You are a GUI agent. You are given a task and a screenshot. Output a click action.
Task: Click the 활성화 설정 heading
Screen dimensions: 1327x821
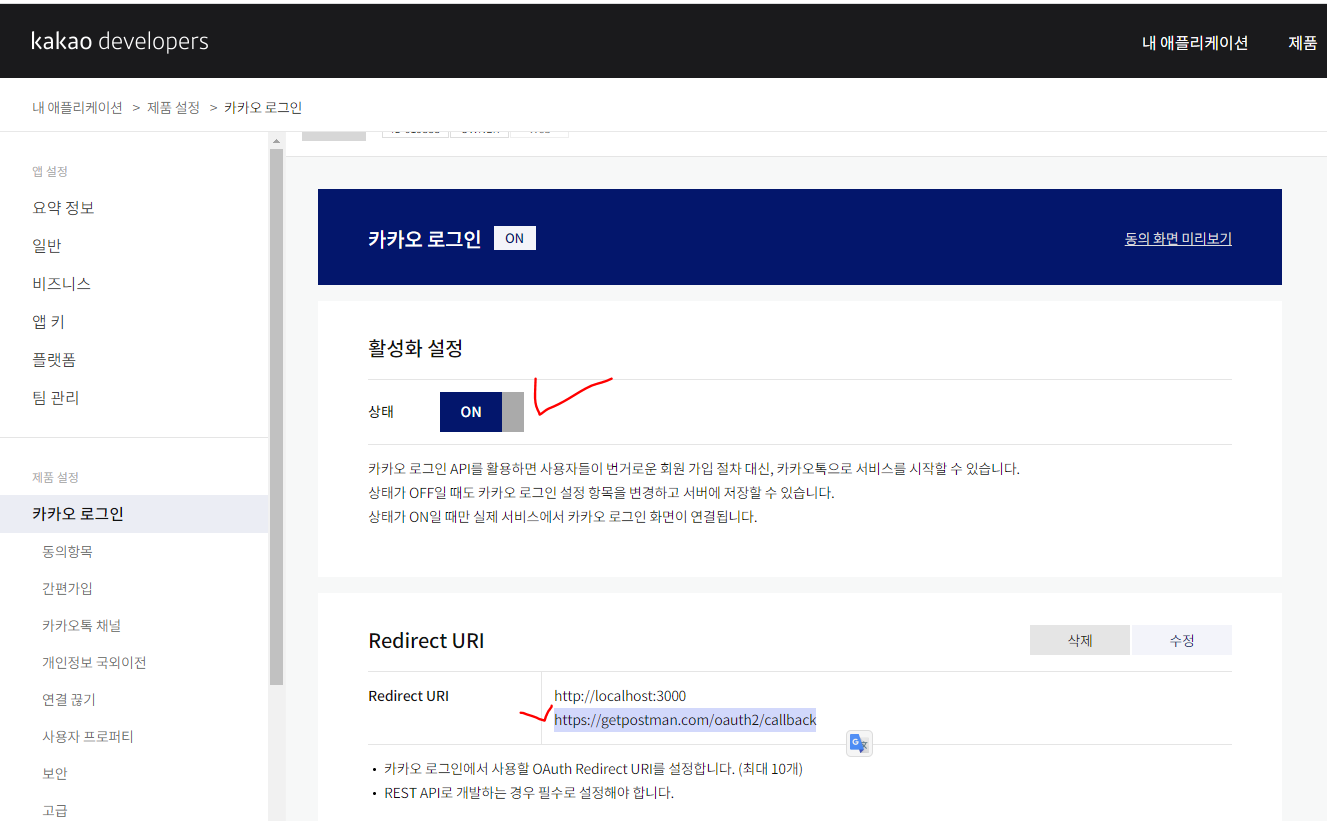click(415, 349)
